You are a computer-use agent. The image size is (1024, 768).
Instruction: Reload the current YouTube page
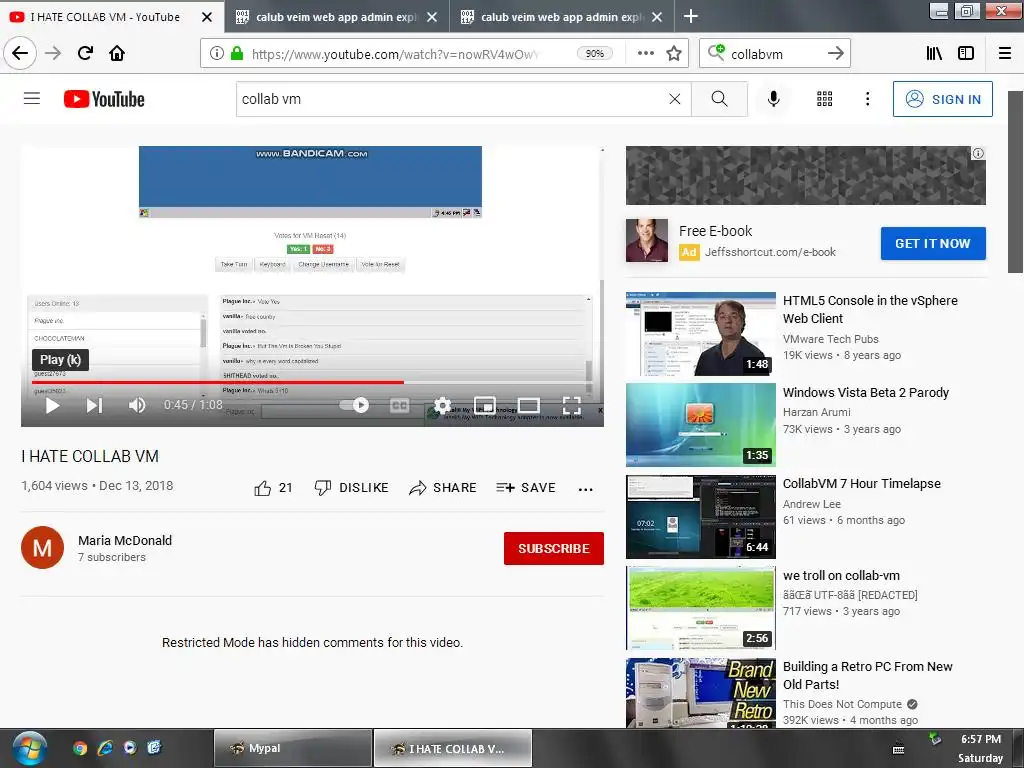pos(85,53)
